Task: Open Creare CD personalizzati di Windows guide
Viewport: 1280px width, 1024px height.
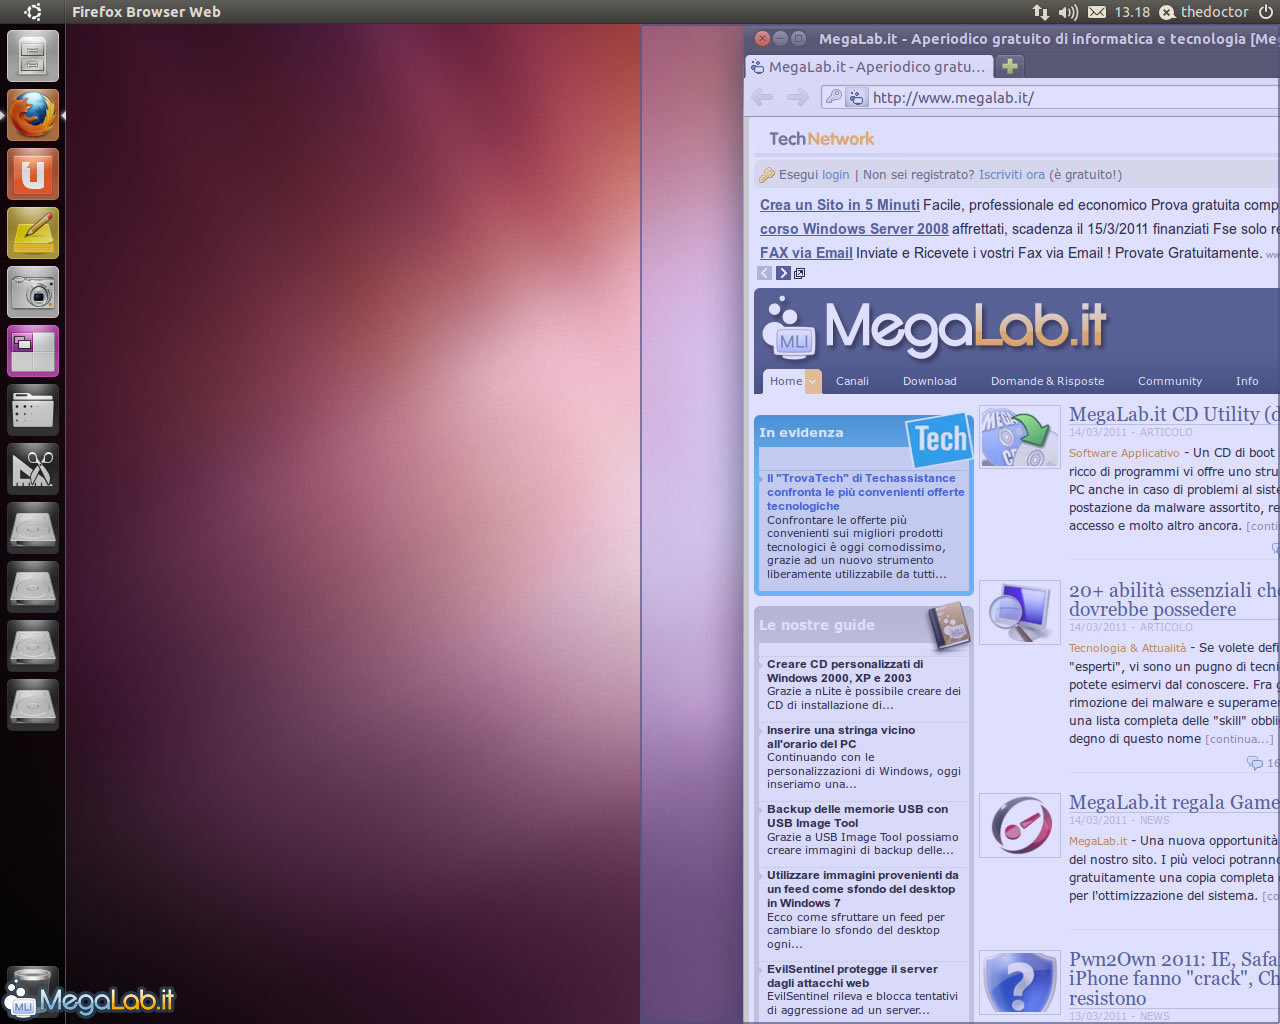Action: (x=845, y=671)
